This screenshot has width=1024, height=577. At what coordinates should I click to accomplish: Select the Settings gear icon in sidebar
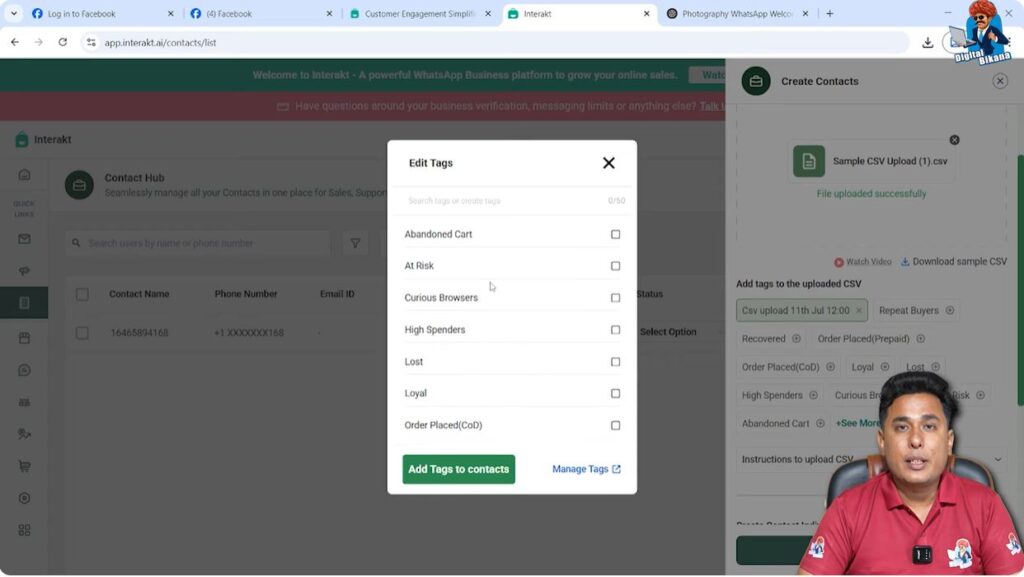coord(25,498)
